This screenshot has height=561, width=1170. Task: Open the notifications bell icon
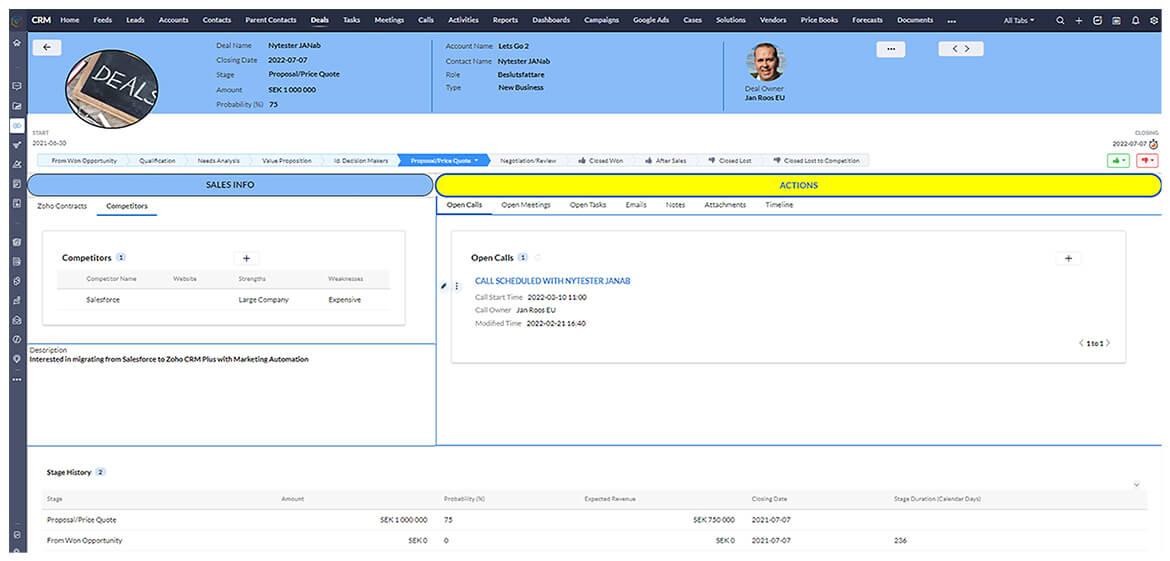[x=1135, y=20]
